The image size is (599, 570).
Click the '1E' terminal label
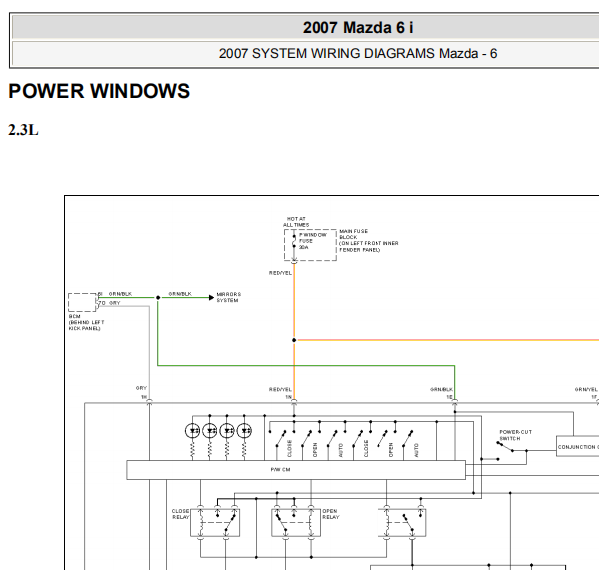point(450,397)
